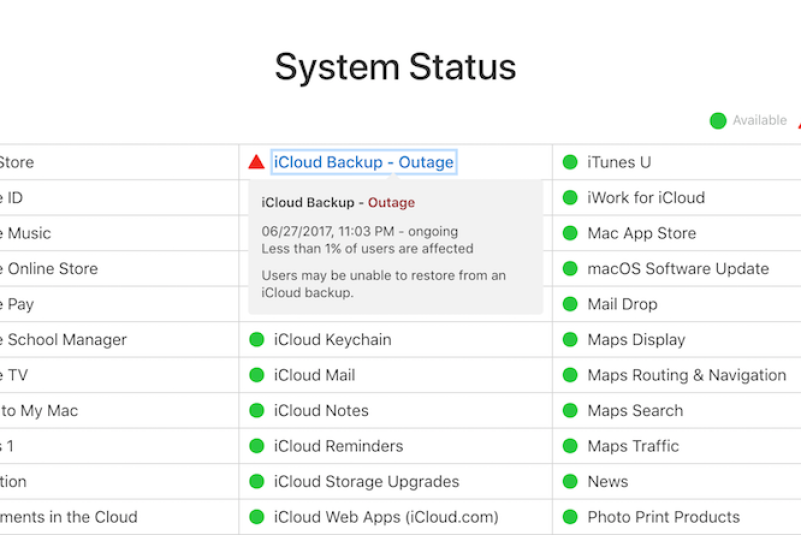Click the outage date 06/27/2017 line

click(360, 231)
